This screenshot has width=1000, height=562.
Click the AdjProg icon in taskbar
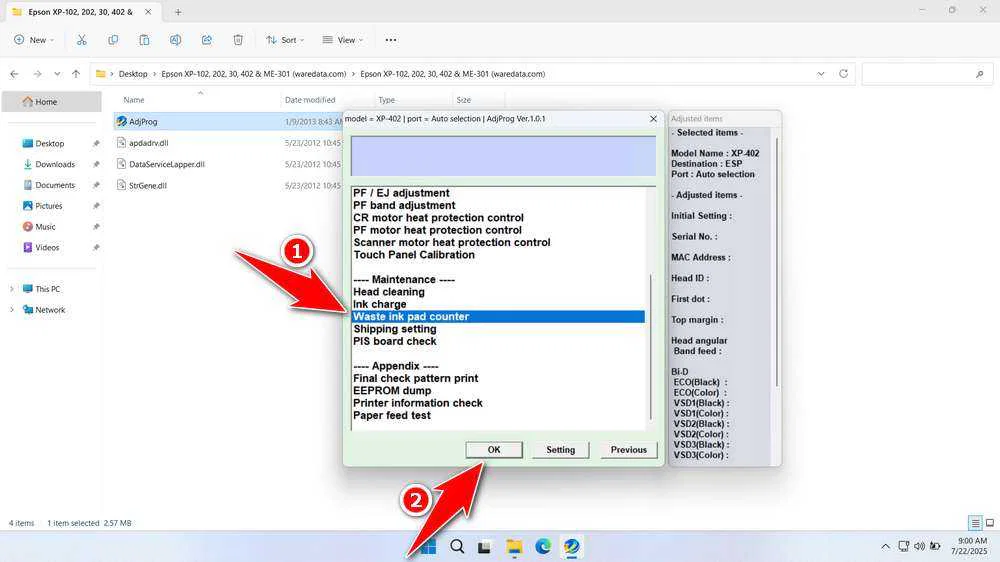571,547
